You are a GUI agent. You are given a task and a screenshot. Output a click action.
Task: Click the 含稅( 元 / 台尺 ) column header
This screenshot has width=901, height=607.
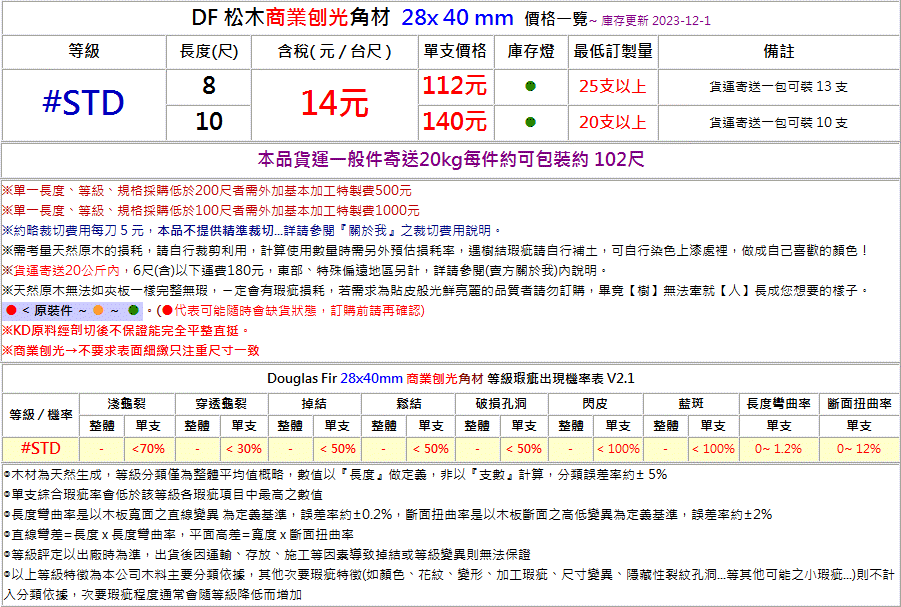(334, 52)
